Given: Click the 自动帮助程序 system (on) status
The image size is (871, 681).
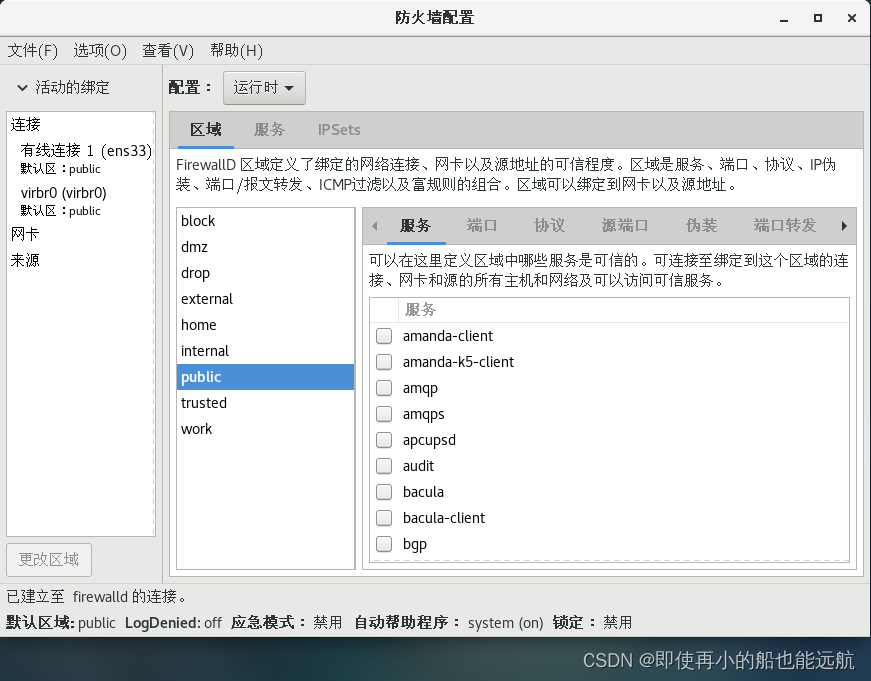Looking at the screenshot, I should [x=449, y=623].
